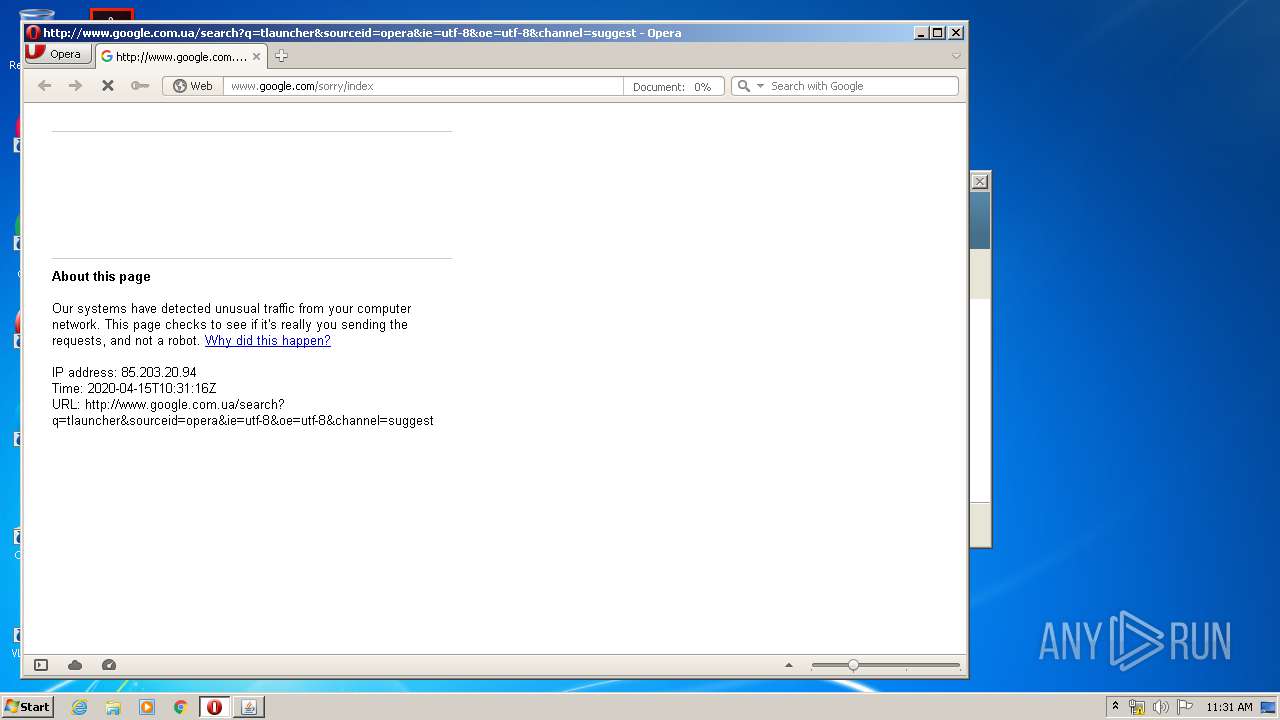Viewport: 1280px width, 720px height.
Task: Open a new tab with the plus button
Action: pos(281,56)
